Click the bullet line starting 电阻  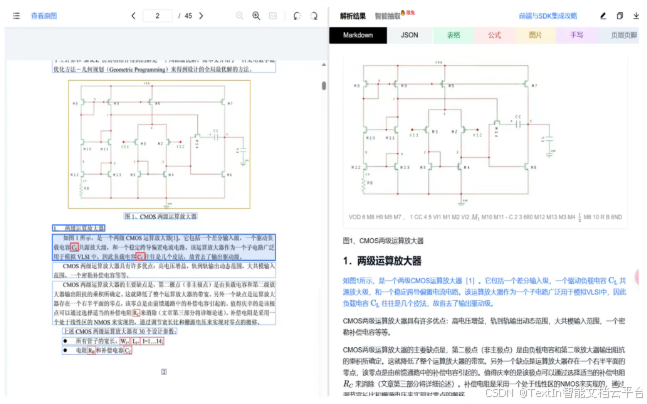click(97, 350)
